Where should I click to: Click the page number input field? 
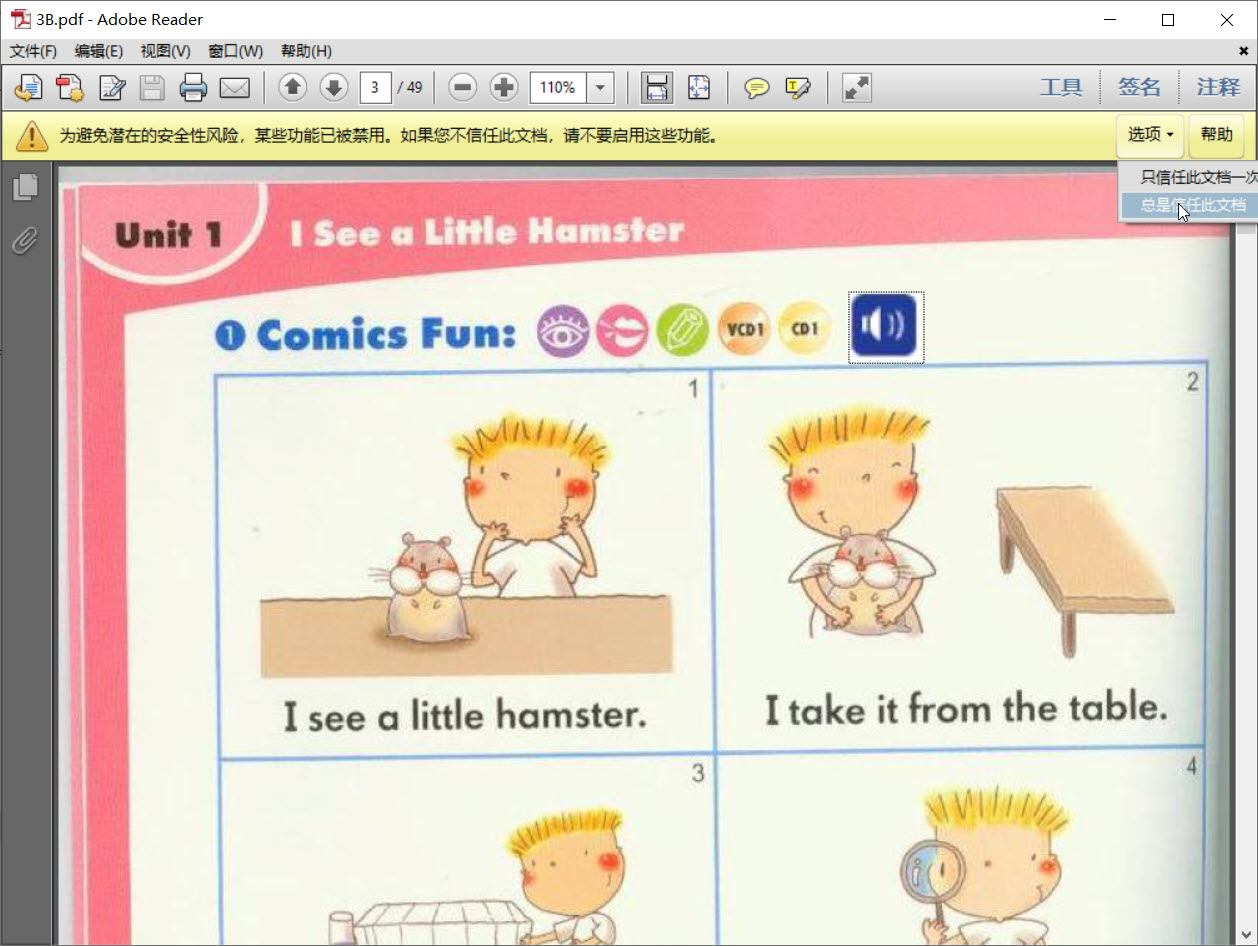click(375, 88)
